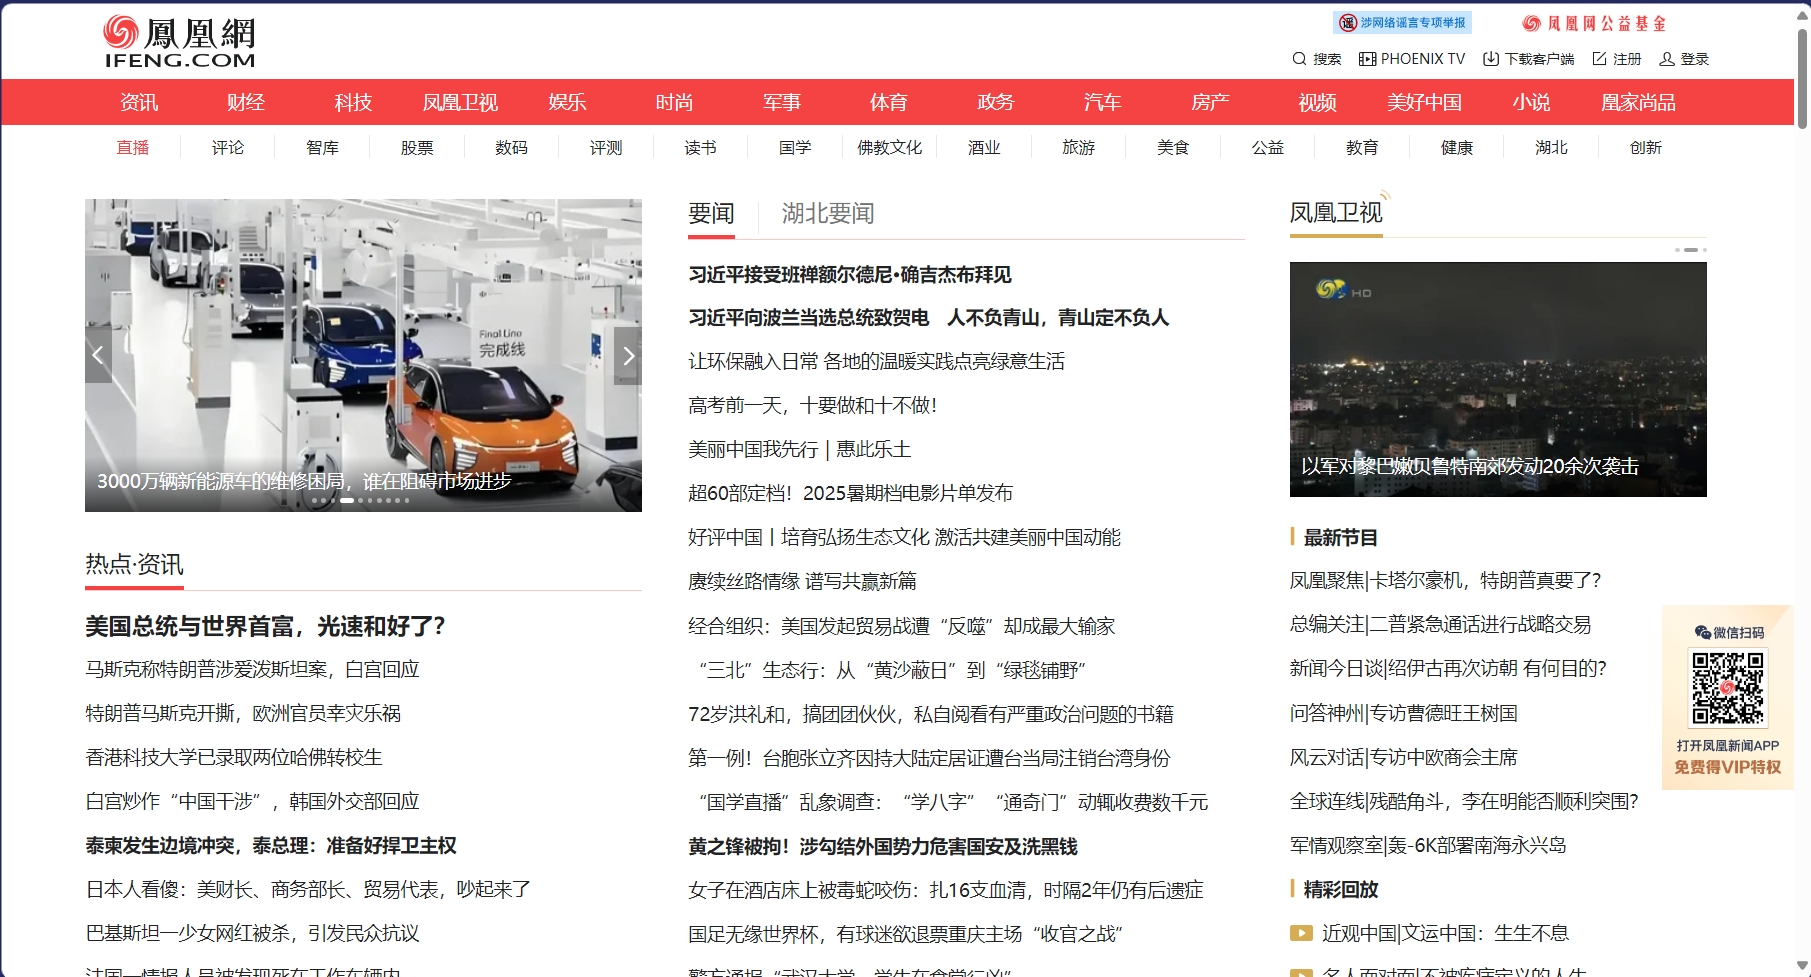Show the next carousel slide arrow

tap(628, 355)
